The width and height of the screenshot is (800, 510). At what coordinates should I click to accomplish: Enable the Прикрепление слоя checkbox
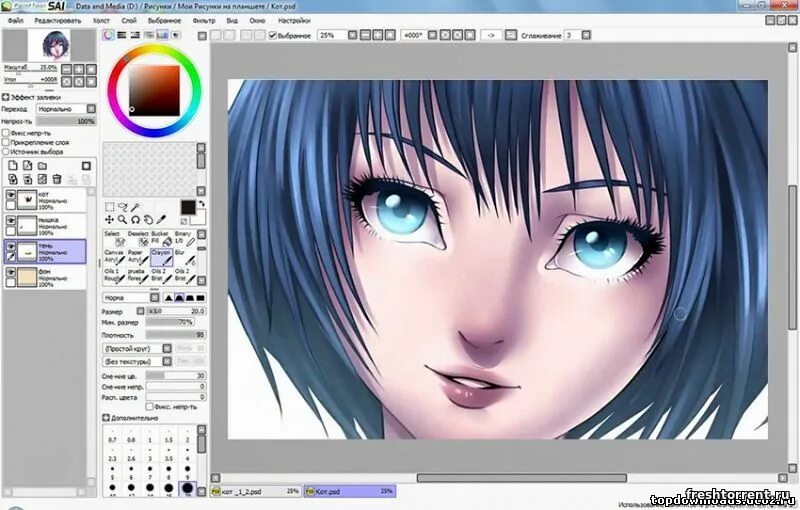coord(6,143)
